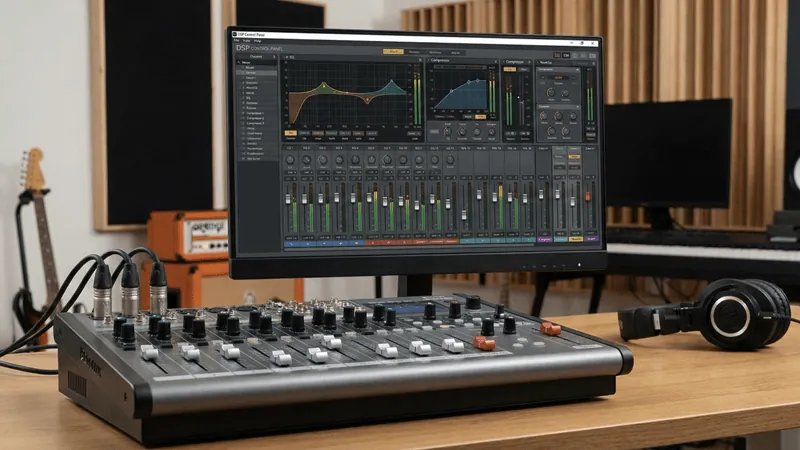Close the rightmost effect panel with its X
Screen dimensions: 800x450
[x=594, y=63]
